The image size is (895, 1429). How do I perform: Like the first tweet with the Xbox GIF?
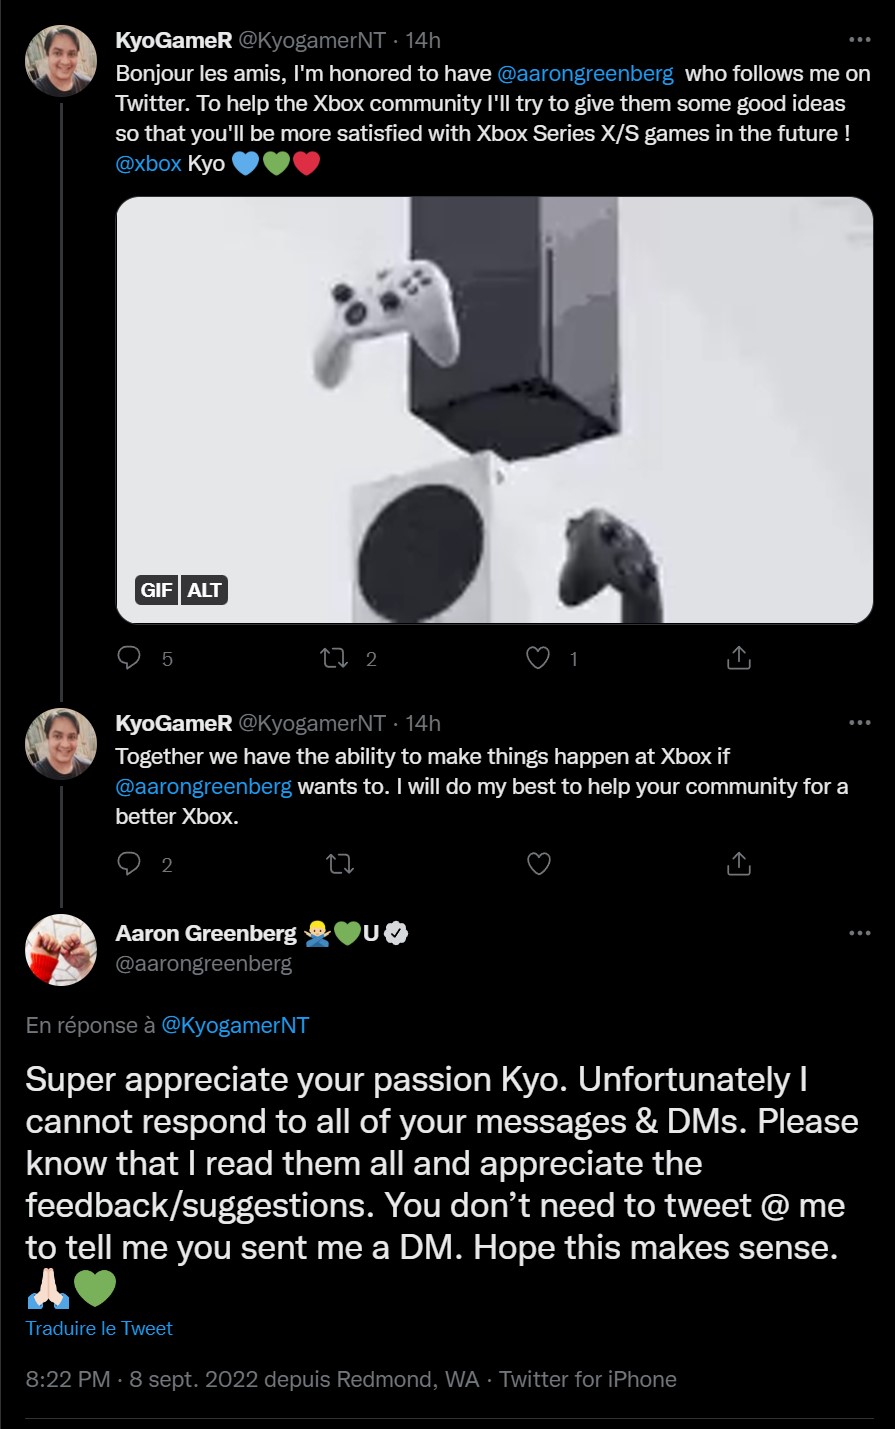539,658
